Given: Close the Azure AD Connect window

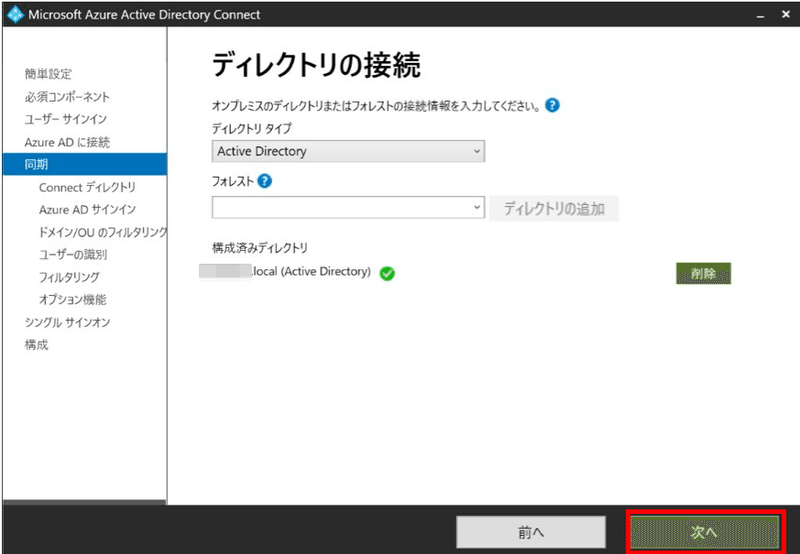Looking at the screenshot, I should [x=786, y=14].
